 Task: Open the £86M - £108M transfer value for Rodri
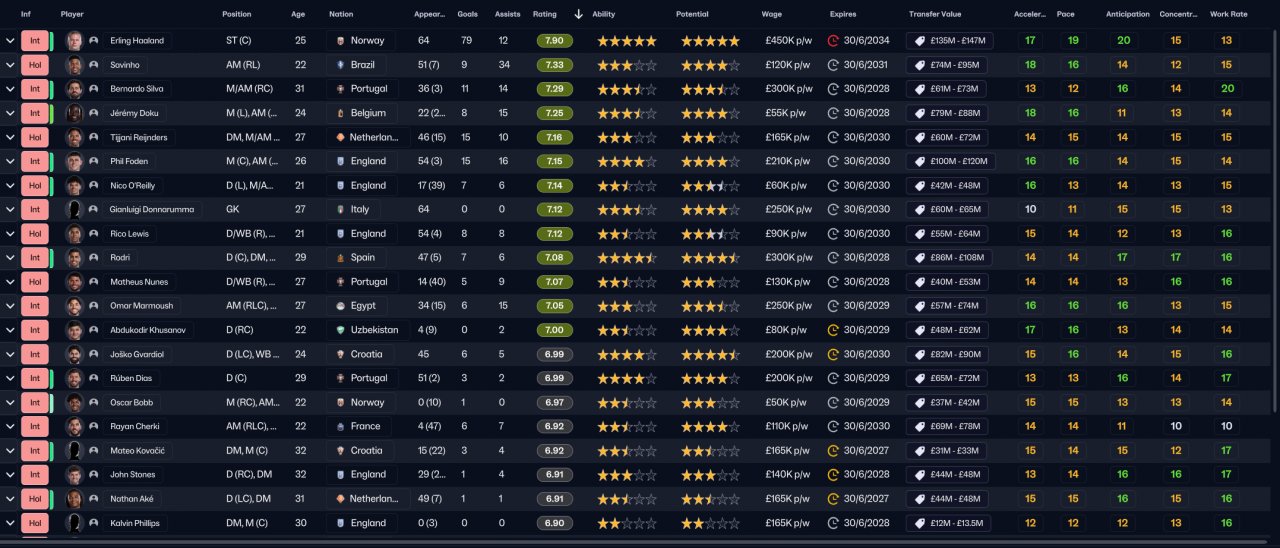[x=947, y=258]
